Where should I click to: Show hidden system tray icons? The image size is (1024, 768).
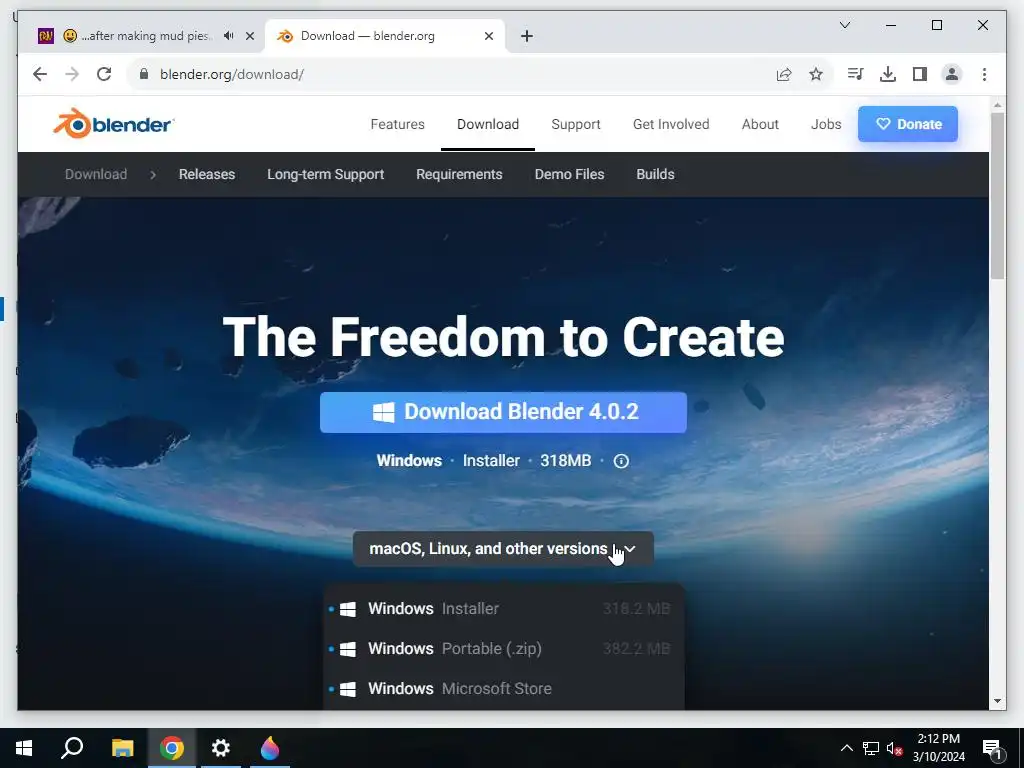[846, 748]
